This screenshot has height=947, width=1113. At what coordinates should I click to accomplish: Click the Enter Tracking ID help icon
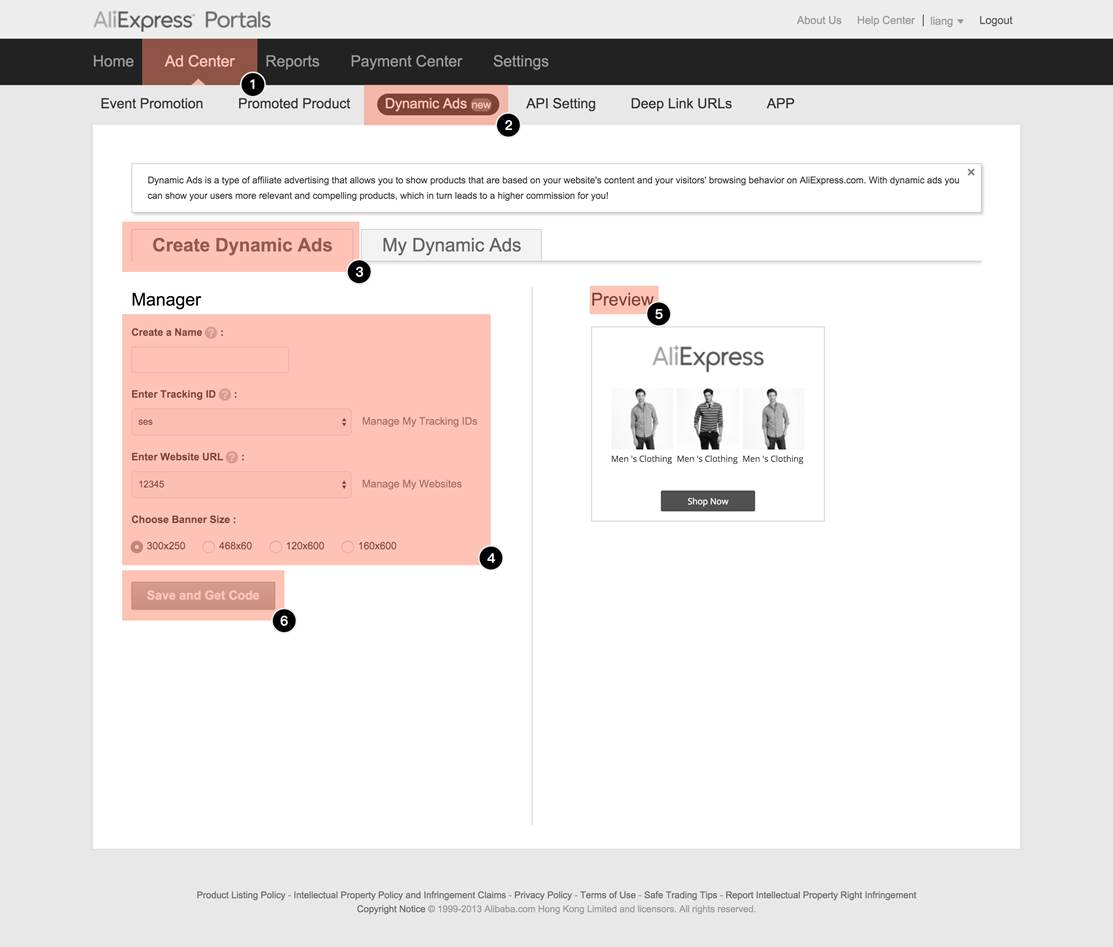point(225,395)
